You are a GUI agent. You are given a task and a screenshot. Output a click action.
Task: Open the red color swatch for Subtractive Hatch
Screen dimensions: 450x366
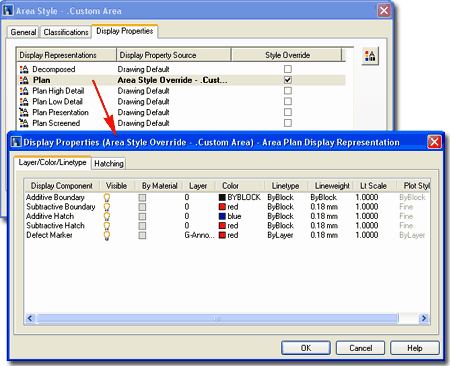[x=222, y=226]
